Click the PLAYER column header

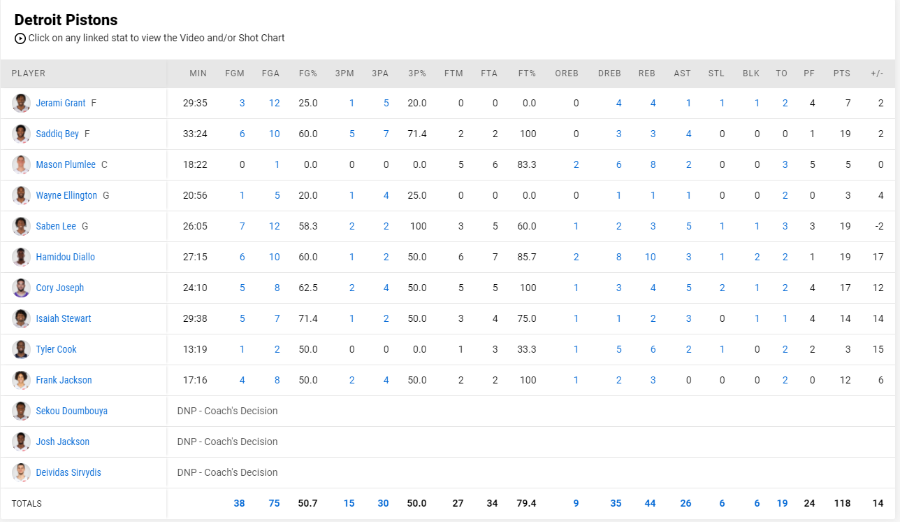tap(28, 74)
